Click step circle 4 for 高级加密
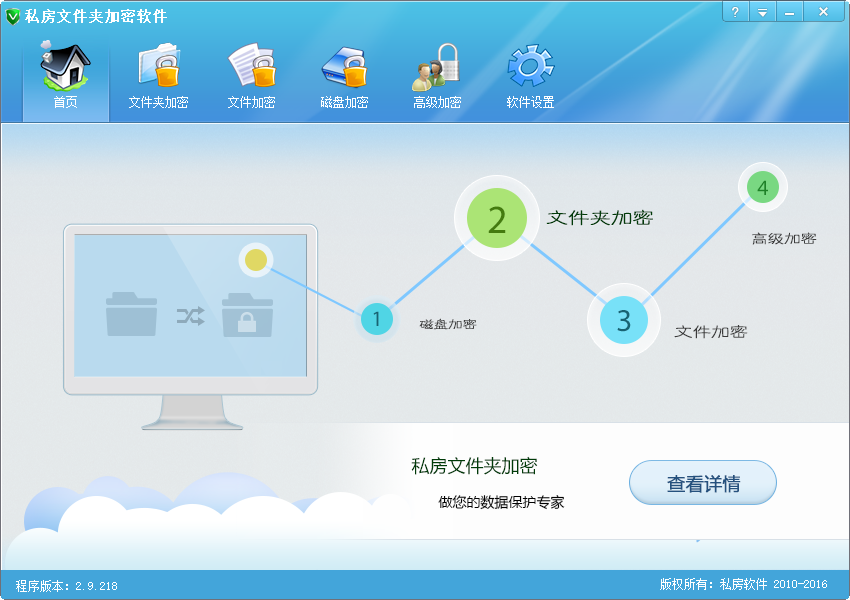This screenshot has width=850, height=600. pos(762,187)
